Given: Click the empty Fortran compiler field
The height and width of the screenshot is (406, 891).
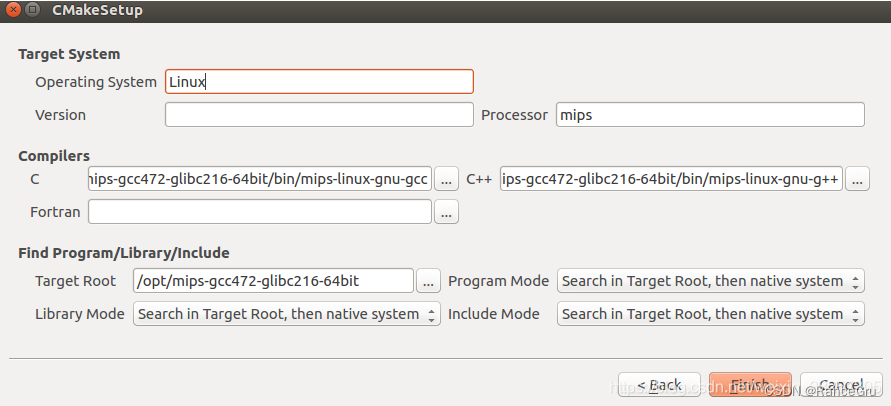Looking at the screenshot, I should [260, 213].
